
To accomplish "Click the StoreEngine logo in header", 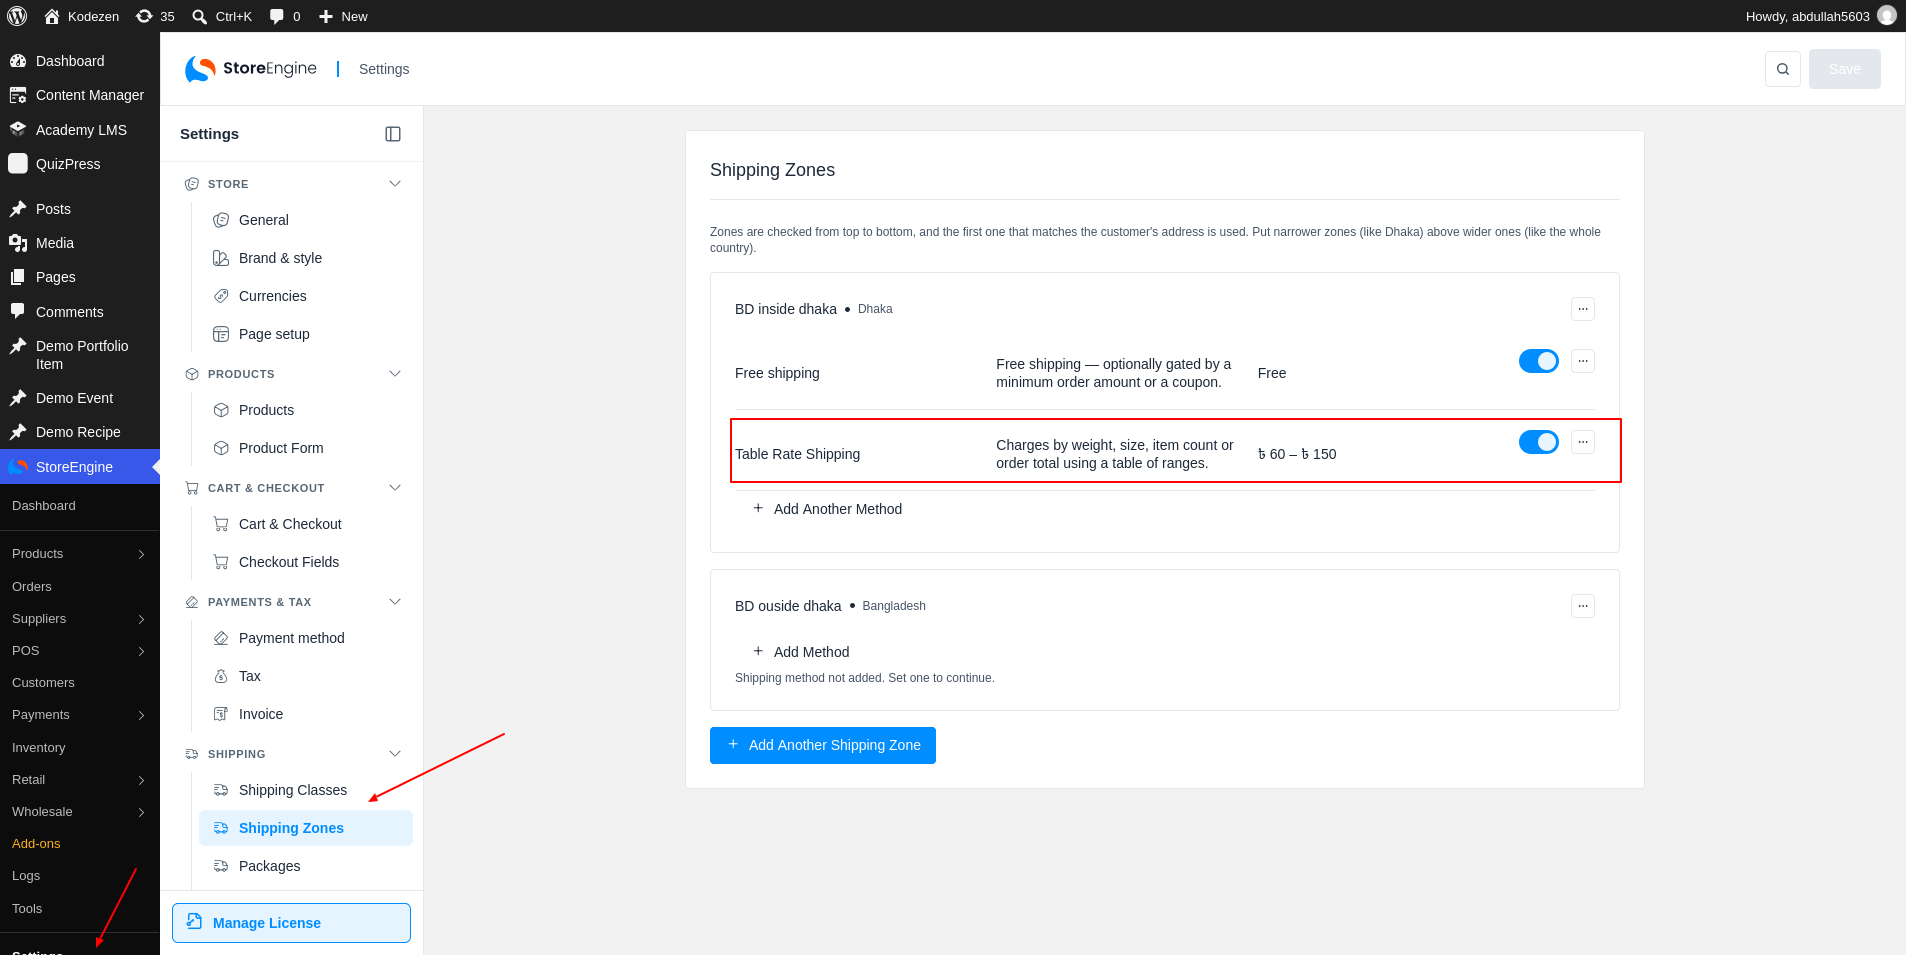I will (251, 69).
